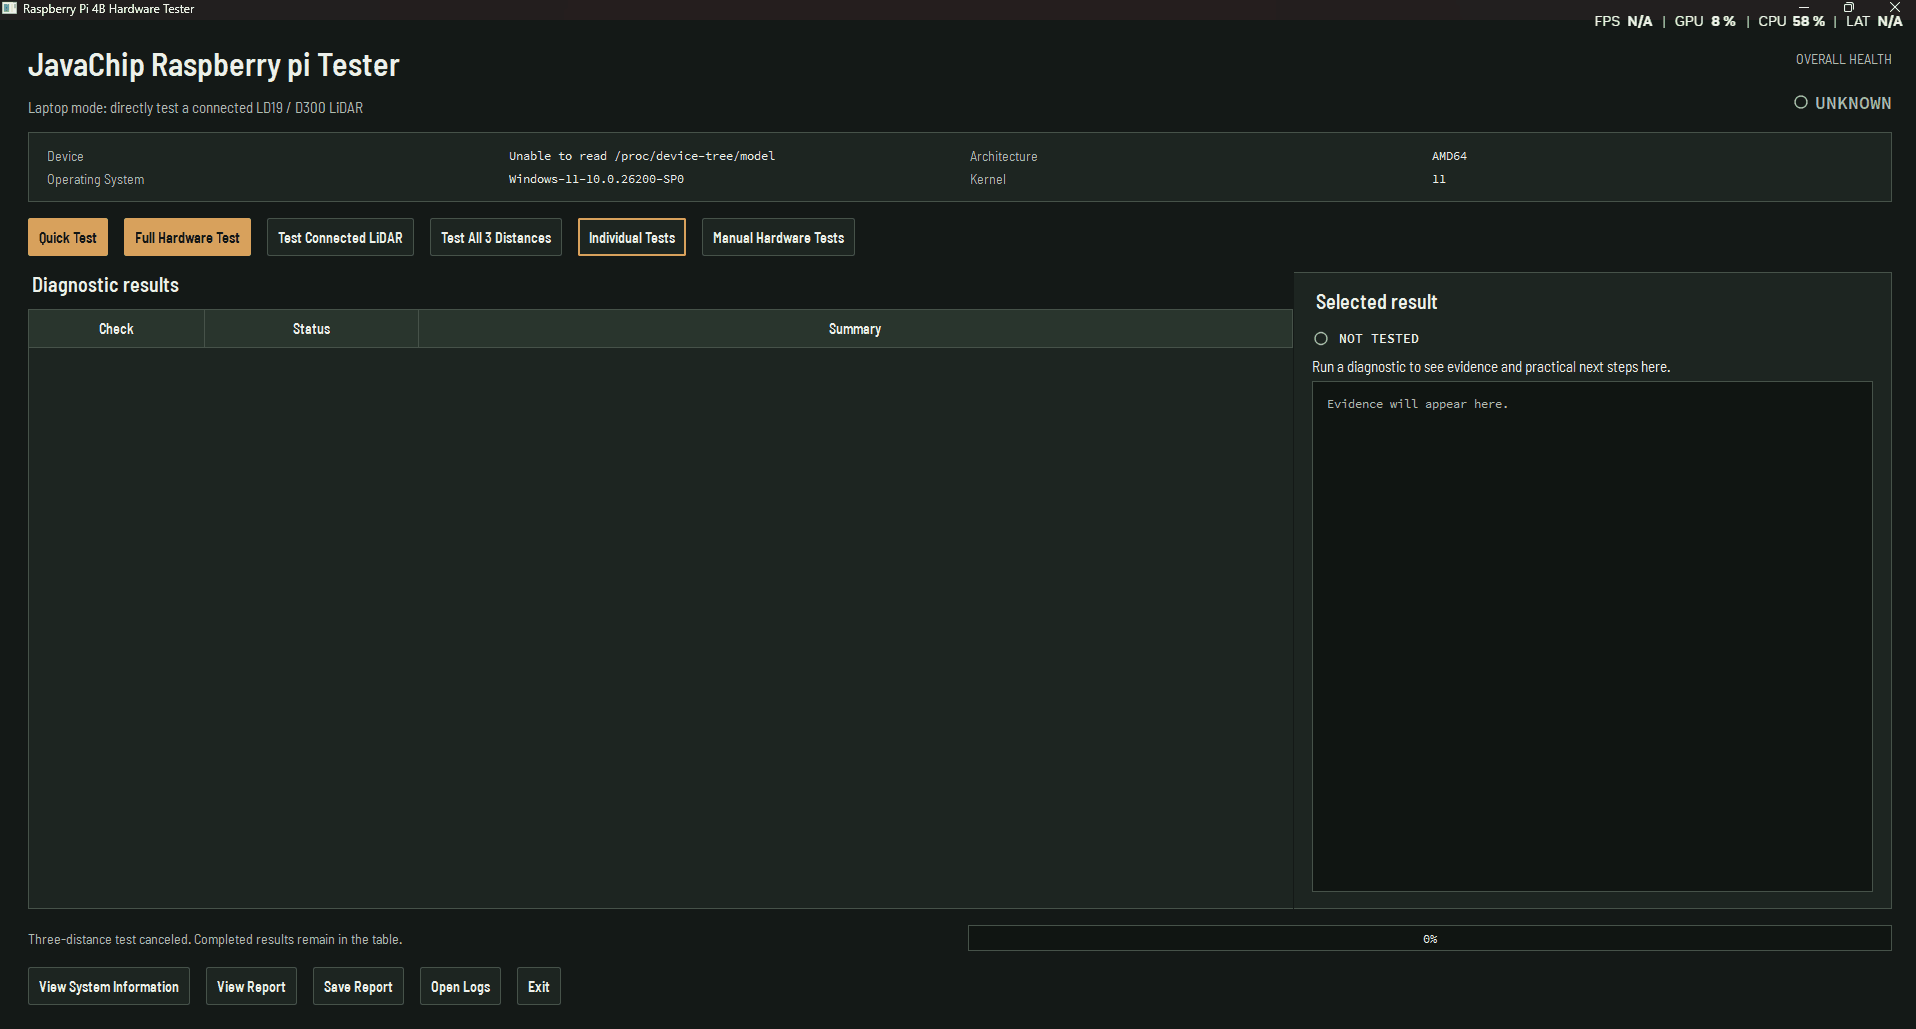
Task: Click Test Connected LiDAR button
Action: (x=340, y=237)
